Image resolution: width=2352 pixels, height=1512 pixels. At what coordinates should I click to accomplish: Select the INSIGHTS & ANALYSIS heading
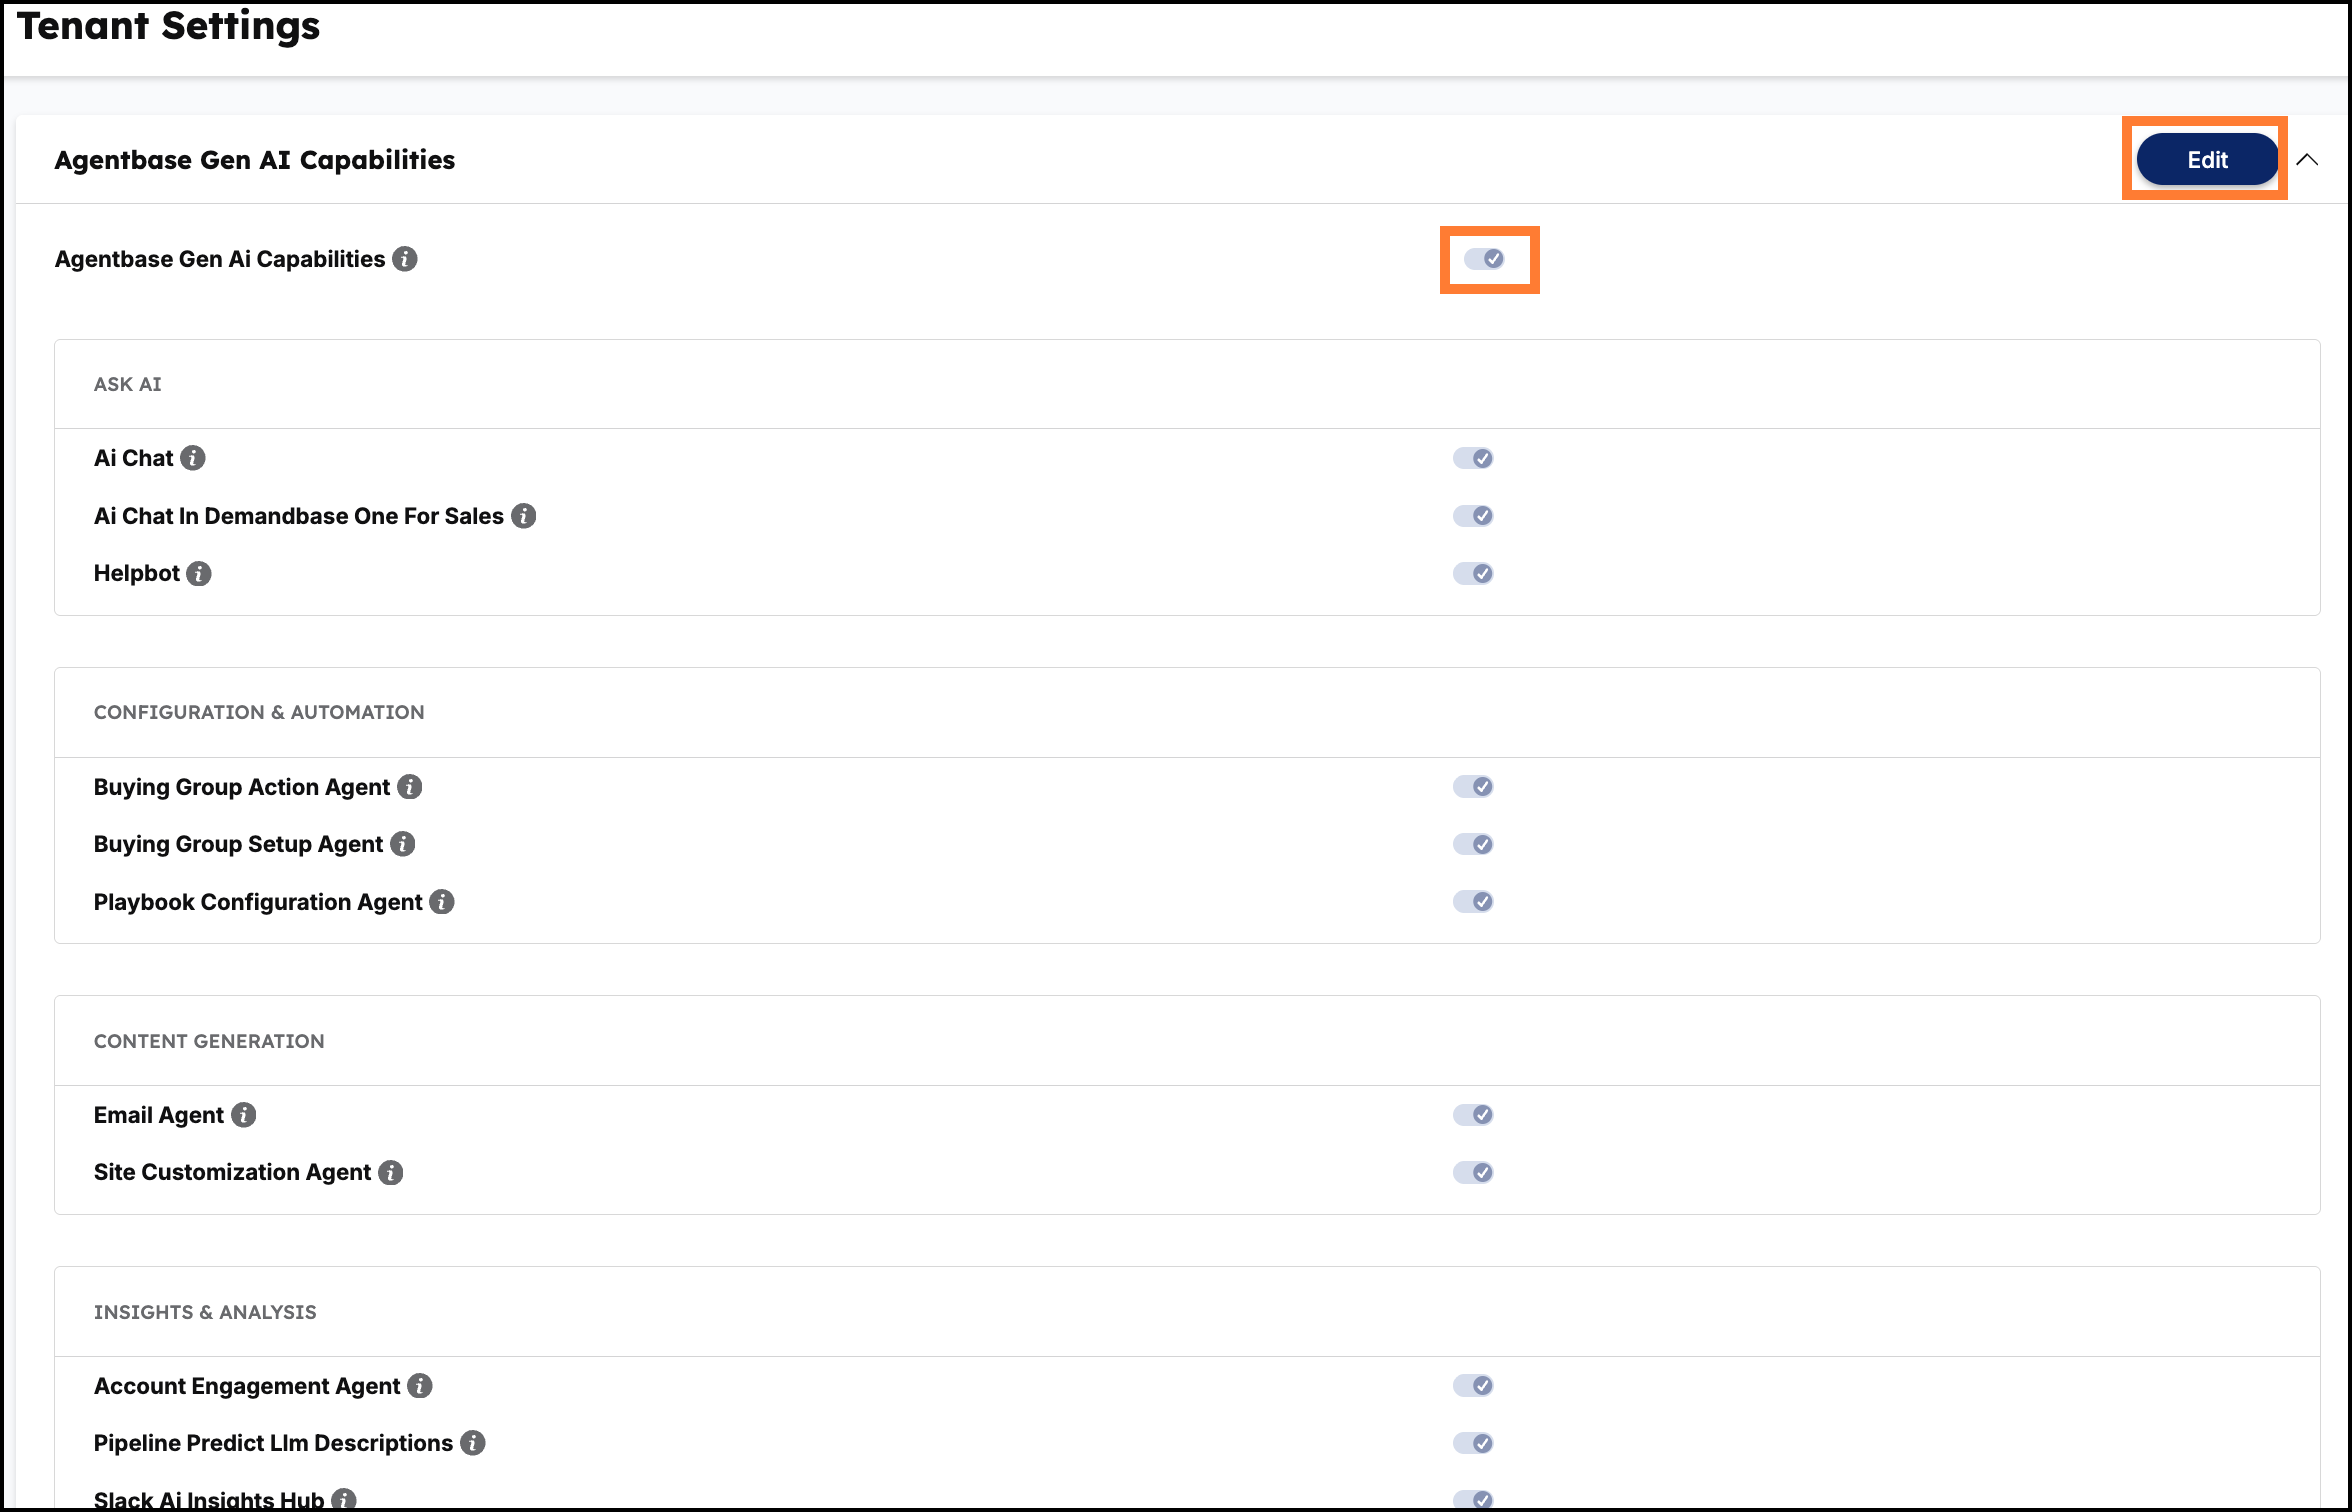[x=205, y=1312]
